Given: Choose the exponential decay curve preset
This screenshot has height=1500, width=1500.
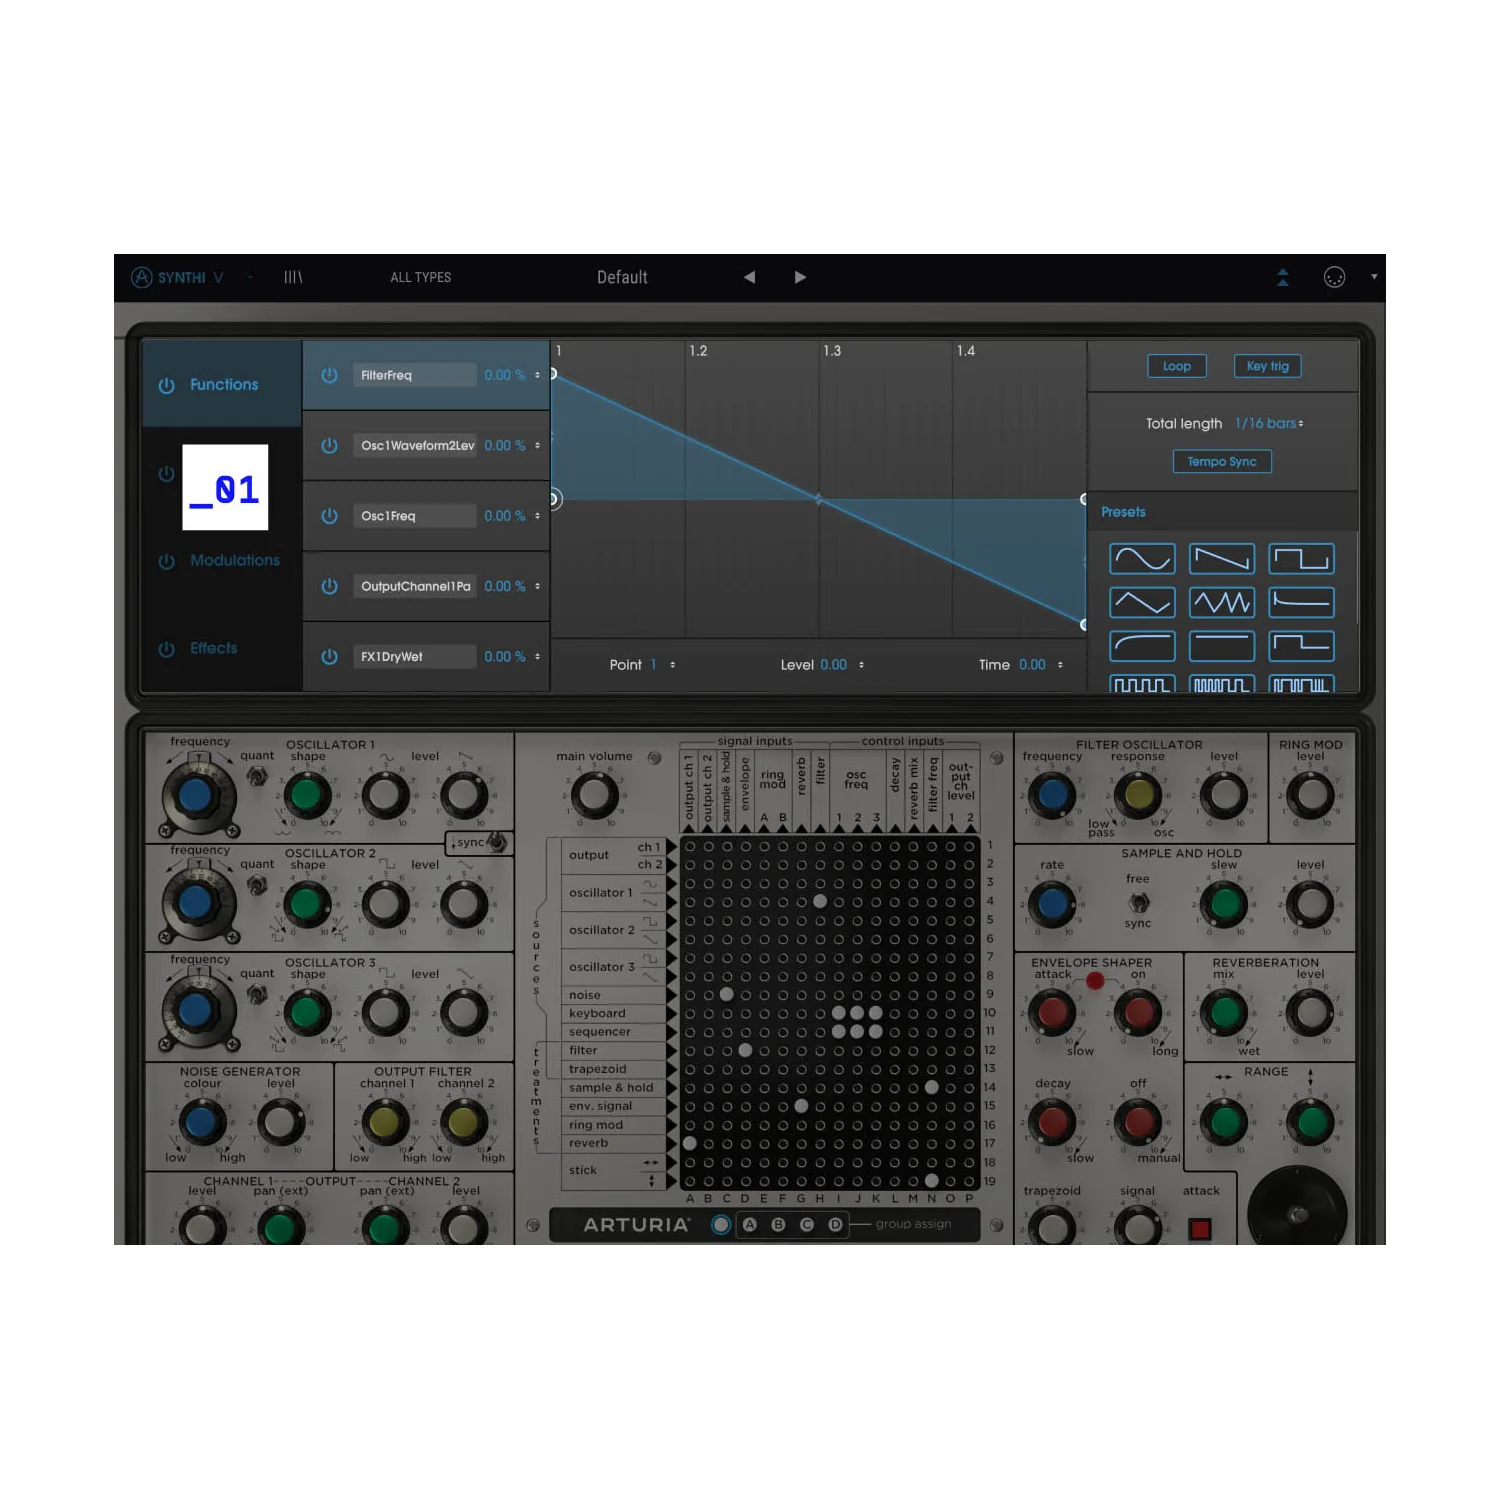Looking at the screenshot, I should pyautogui.click(x=1302, y=602).
